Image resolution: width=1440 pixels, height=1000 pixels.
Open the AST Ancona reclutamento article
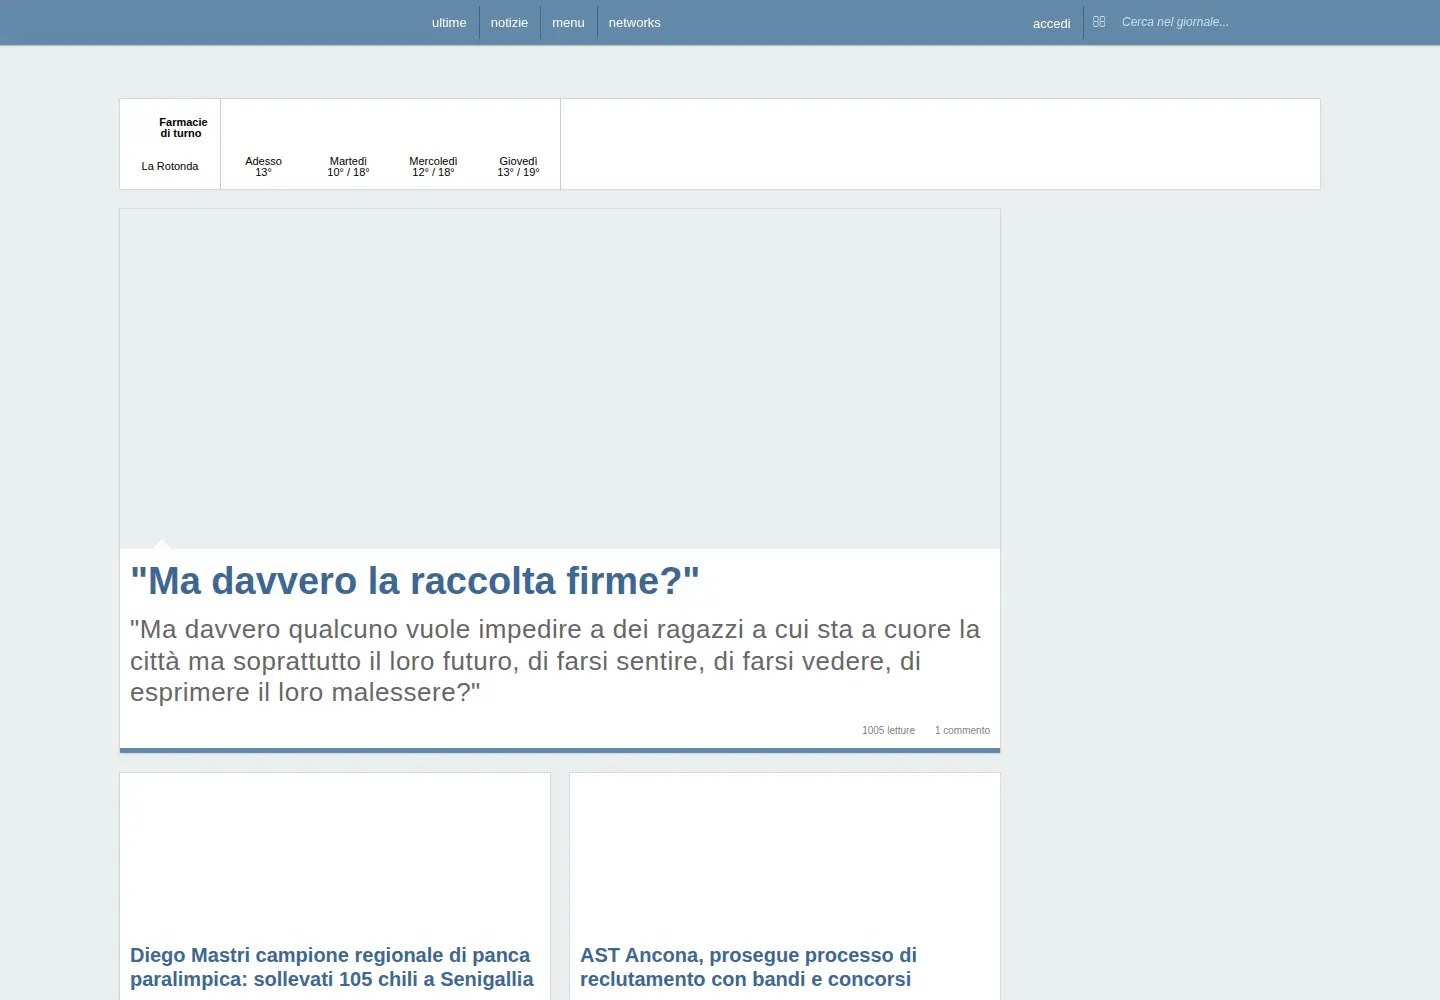[x=748, y=967]
